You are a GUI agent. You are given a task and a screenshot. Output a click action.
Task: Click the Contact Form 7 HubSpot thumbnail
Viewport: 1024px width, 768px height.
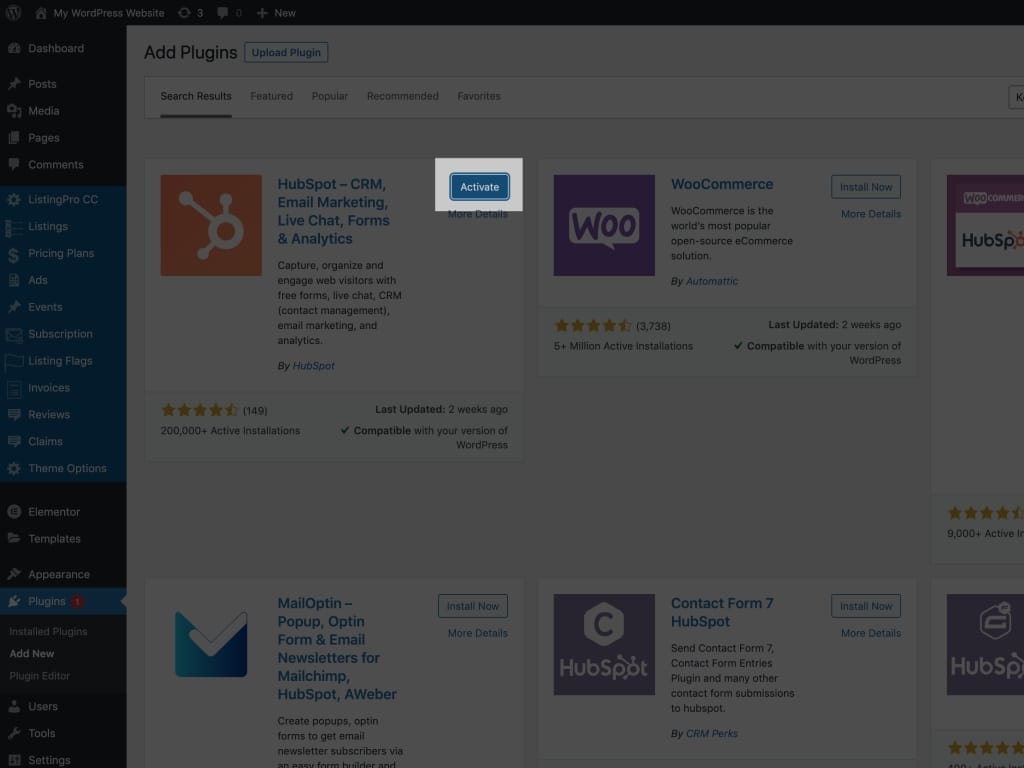click(x=604, y=645)
